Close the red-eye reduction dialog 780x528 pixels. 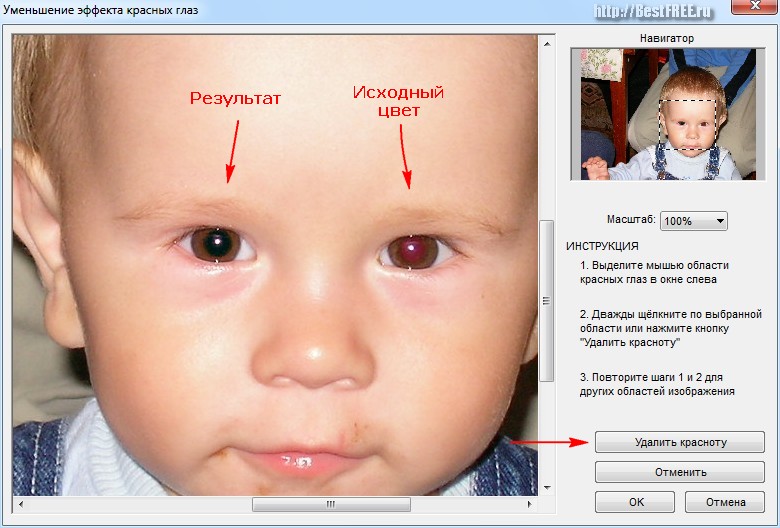(755, 6)
